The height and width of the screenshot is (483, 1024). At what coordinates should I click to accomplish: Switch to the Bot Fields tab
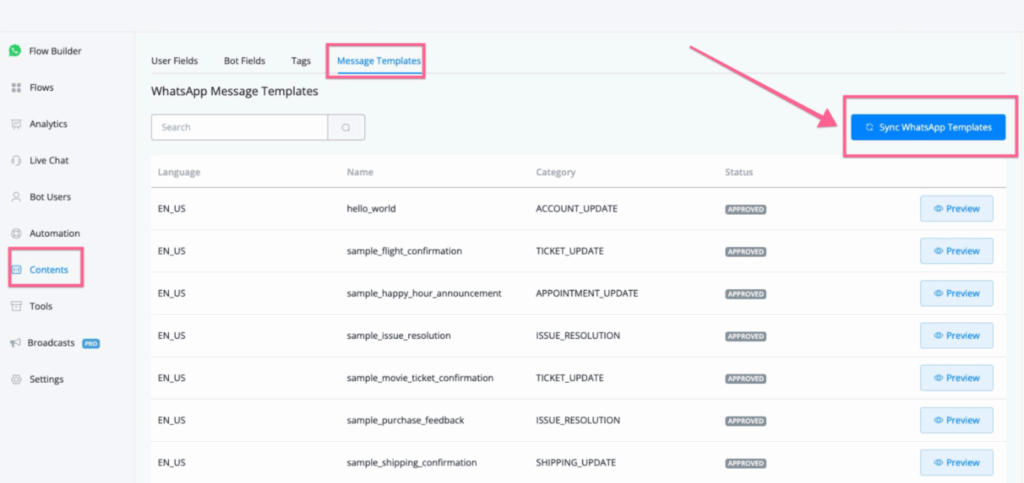[244, 61]
